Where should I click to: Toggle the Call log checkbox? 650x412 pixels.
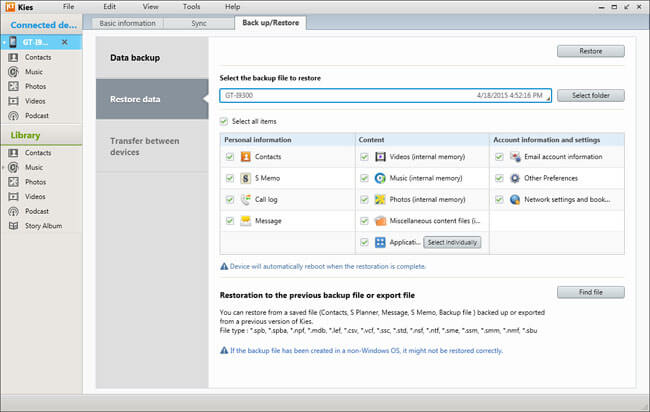point(230,199)
